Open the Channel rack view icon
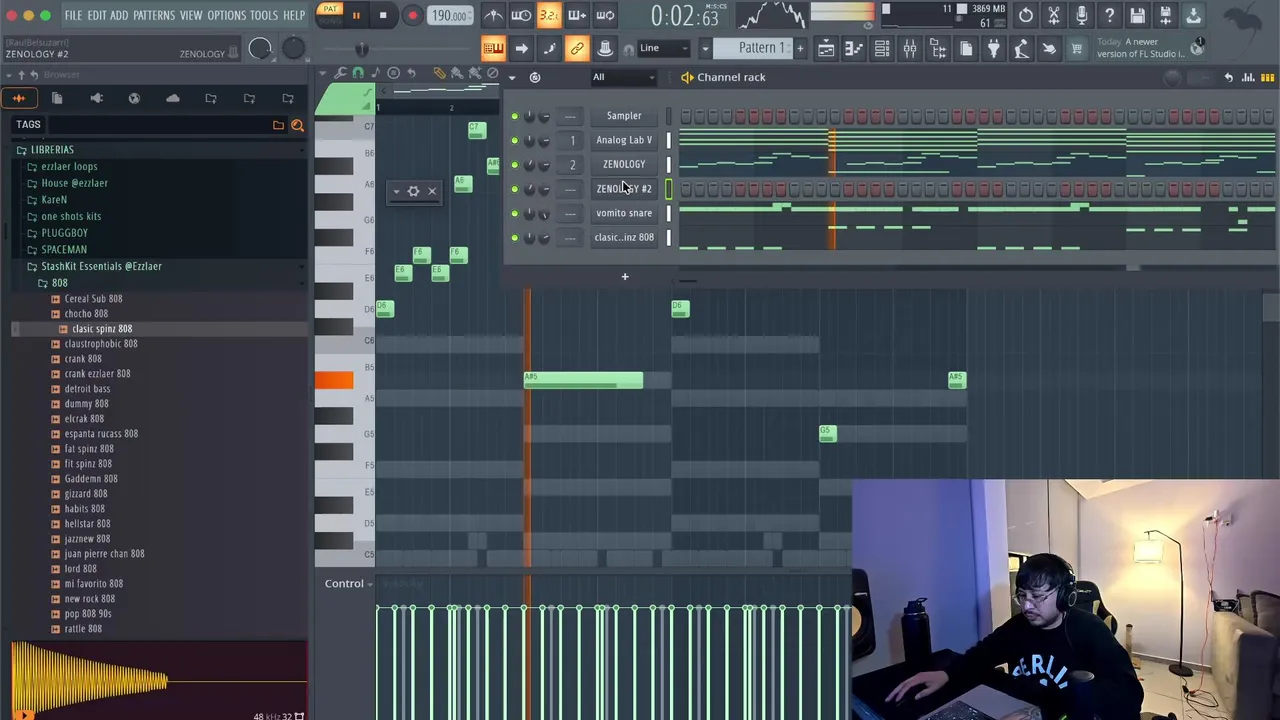Screen dimensions: 1280x720 click(882, 48)
